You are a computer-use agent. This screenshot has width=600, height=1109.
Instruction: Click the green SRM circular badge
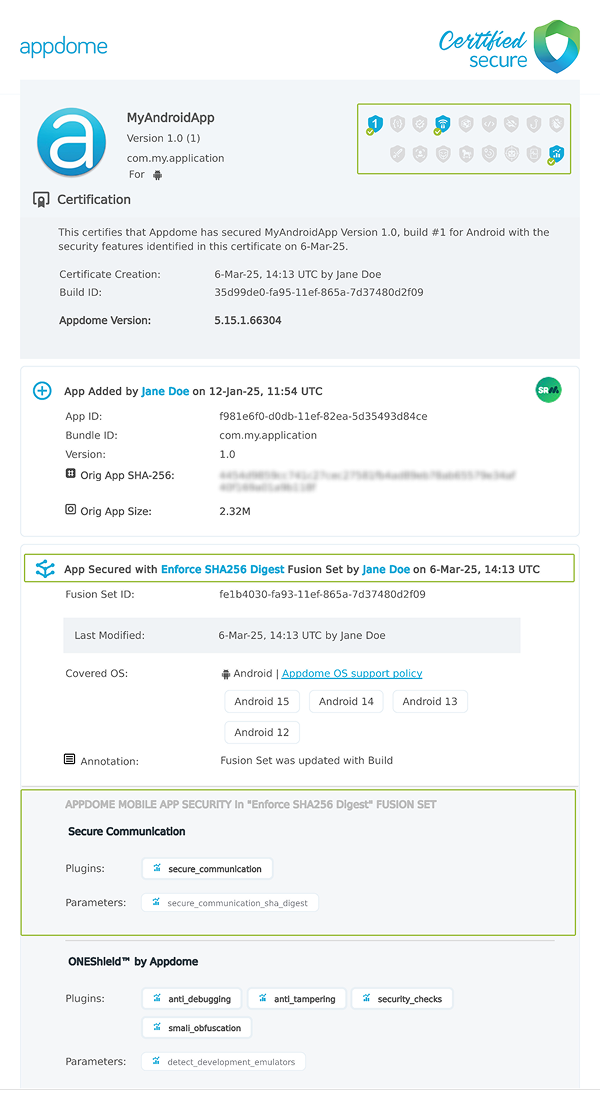pyautogui.click(x=548, y=390)
